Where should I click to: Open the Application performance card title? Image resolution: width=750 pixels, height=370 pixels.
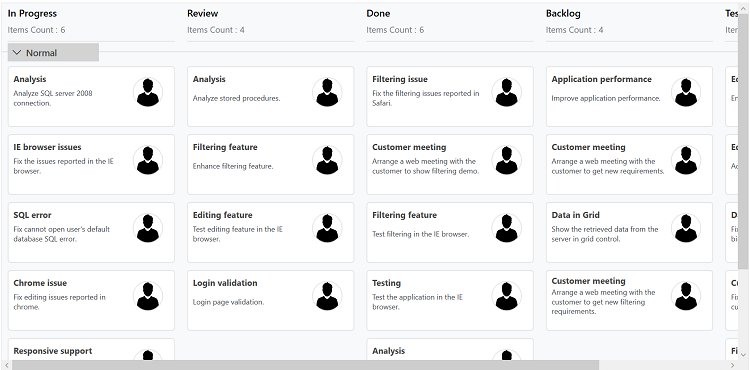(x=601, y=79)
